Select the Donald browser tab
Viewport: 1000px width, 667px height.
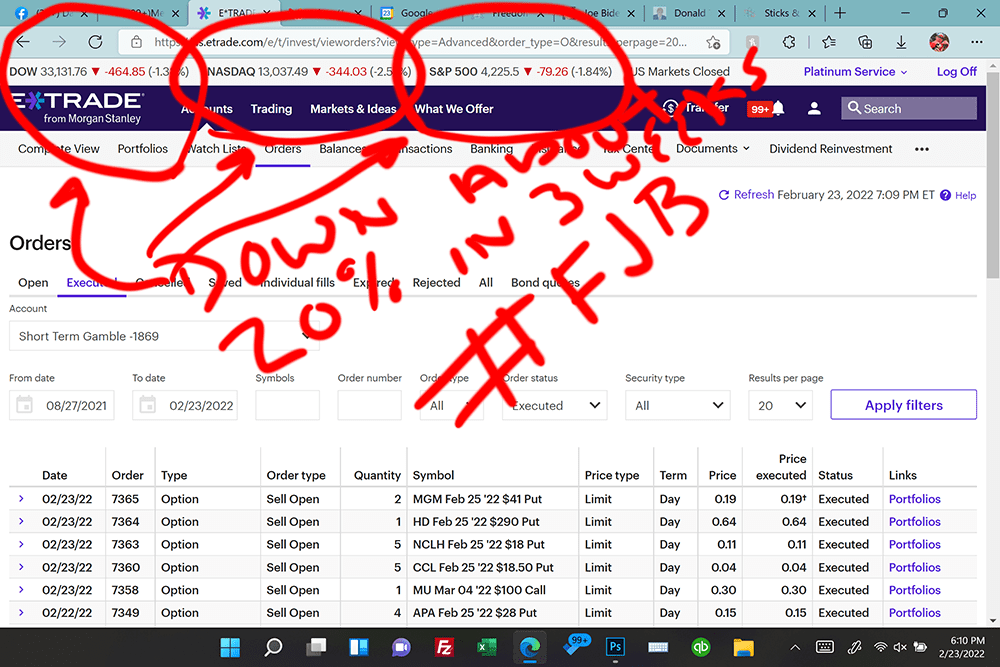(690, 13)
